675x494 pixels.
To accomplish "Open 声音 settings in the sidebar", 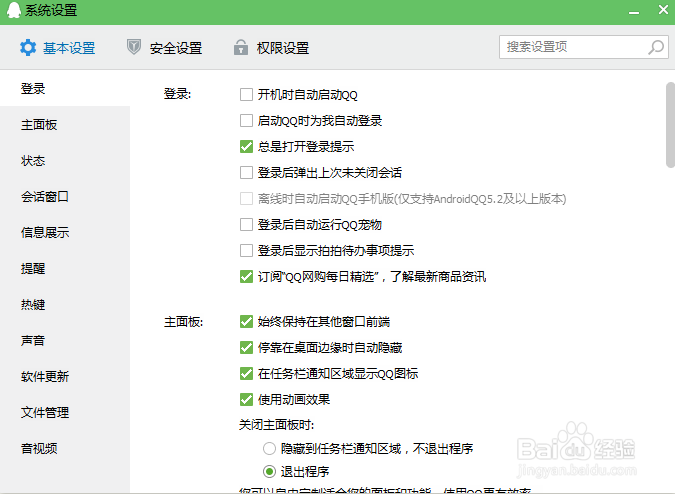I will [65, 341].
